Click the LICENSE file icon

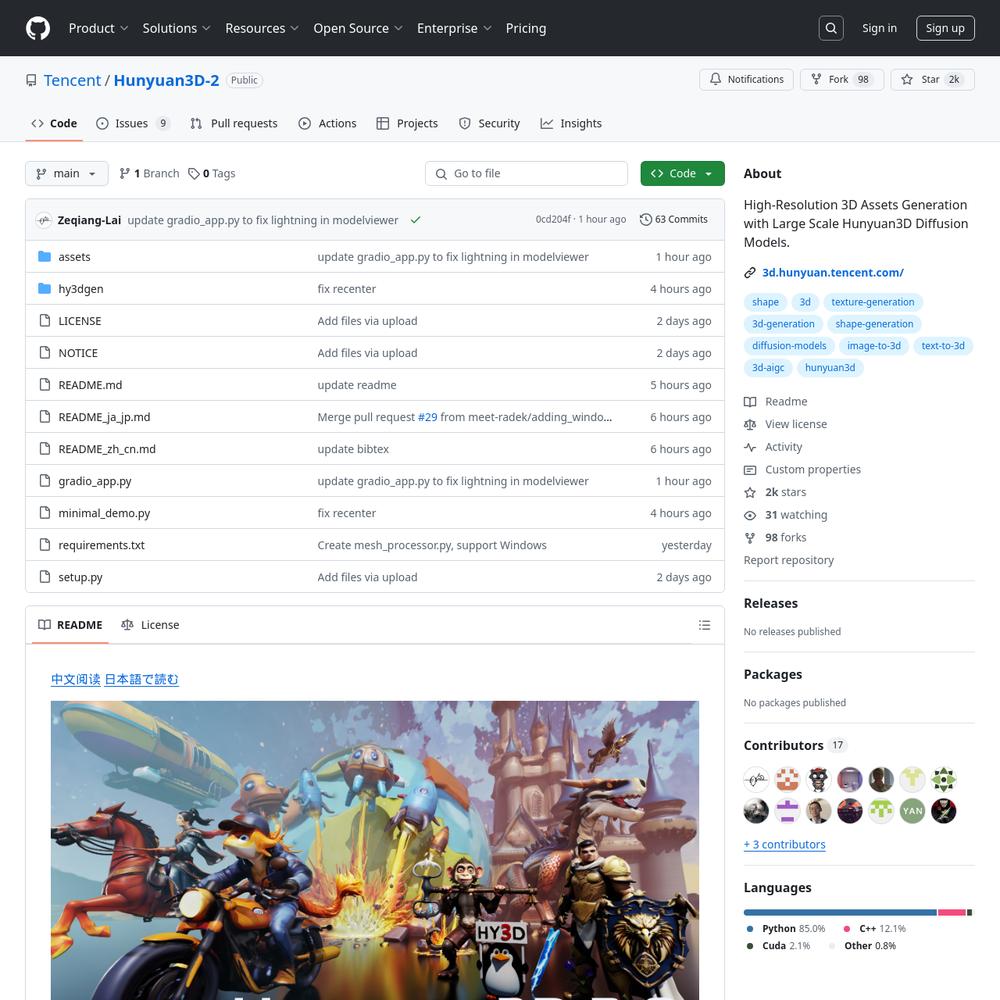[44, 320]
